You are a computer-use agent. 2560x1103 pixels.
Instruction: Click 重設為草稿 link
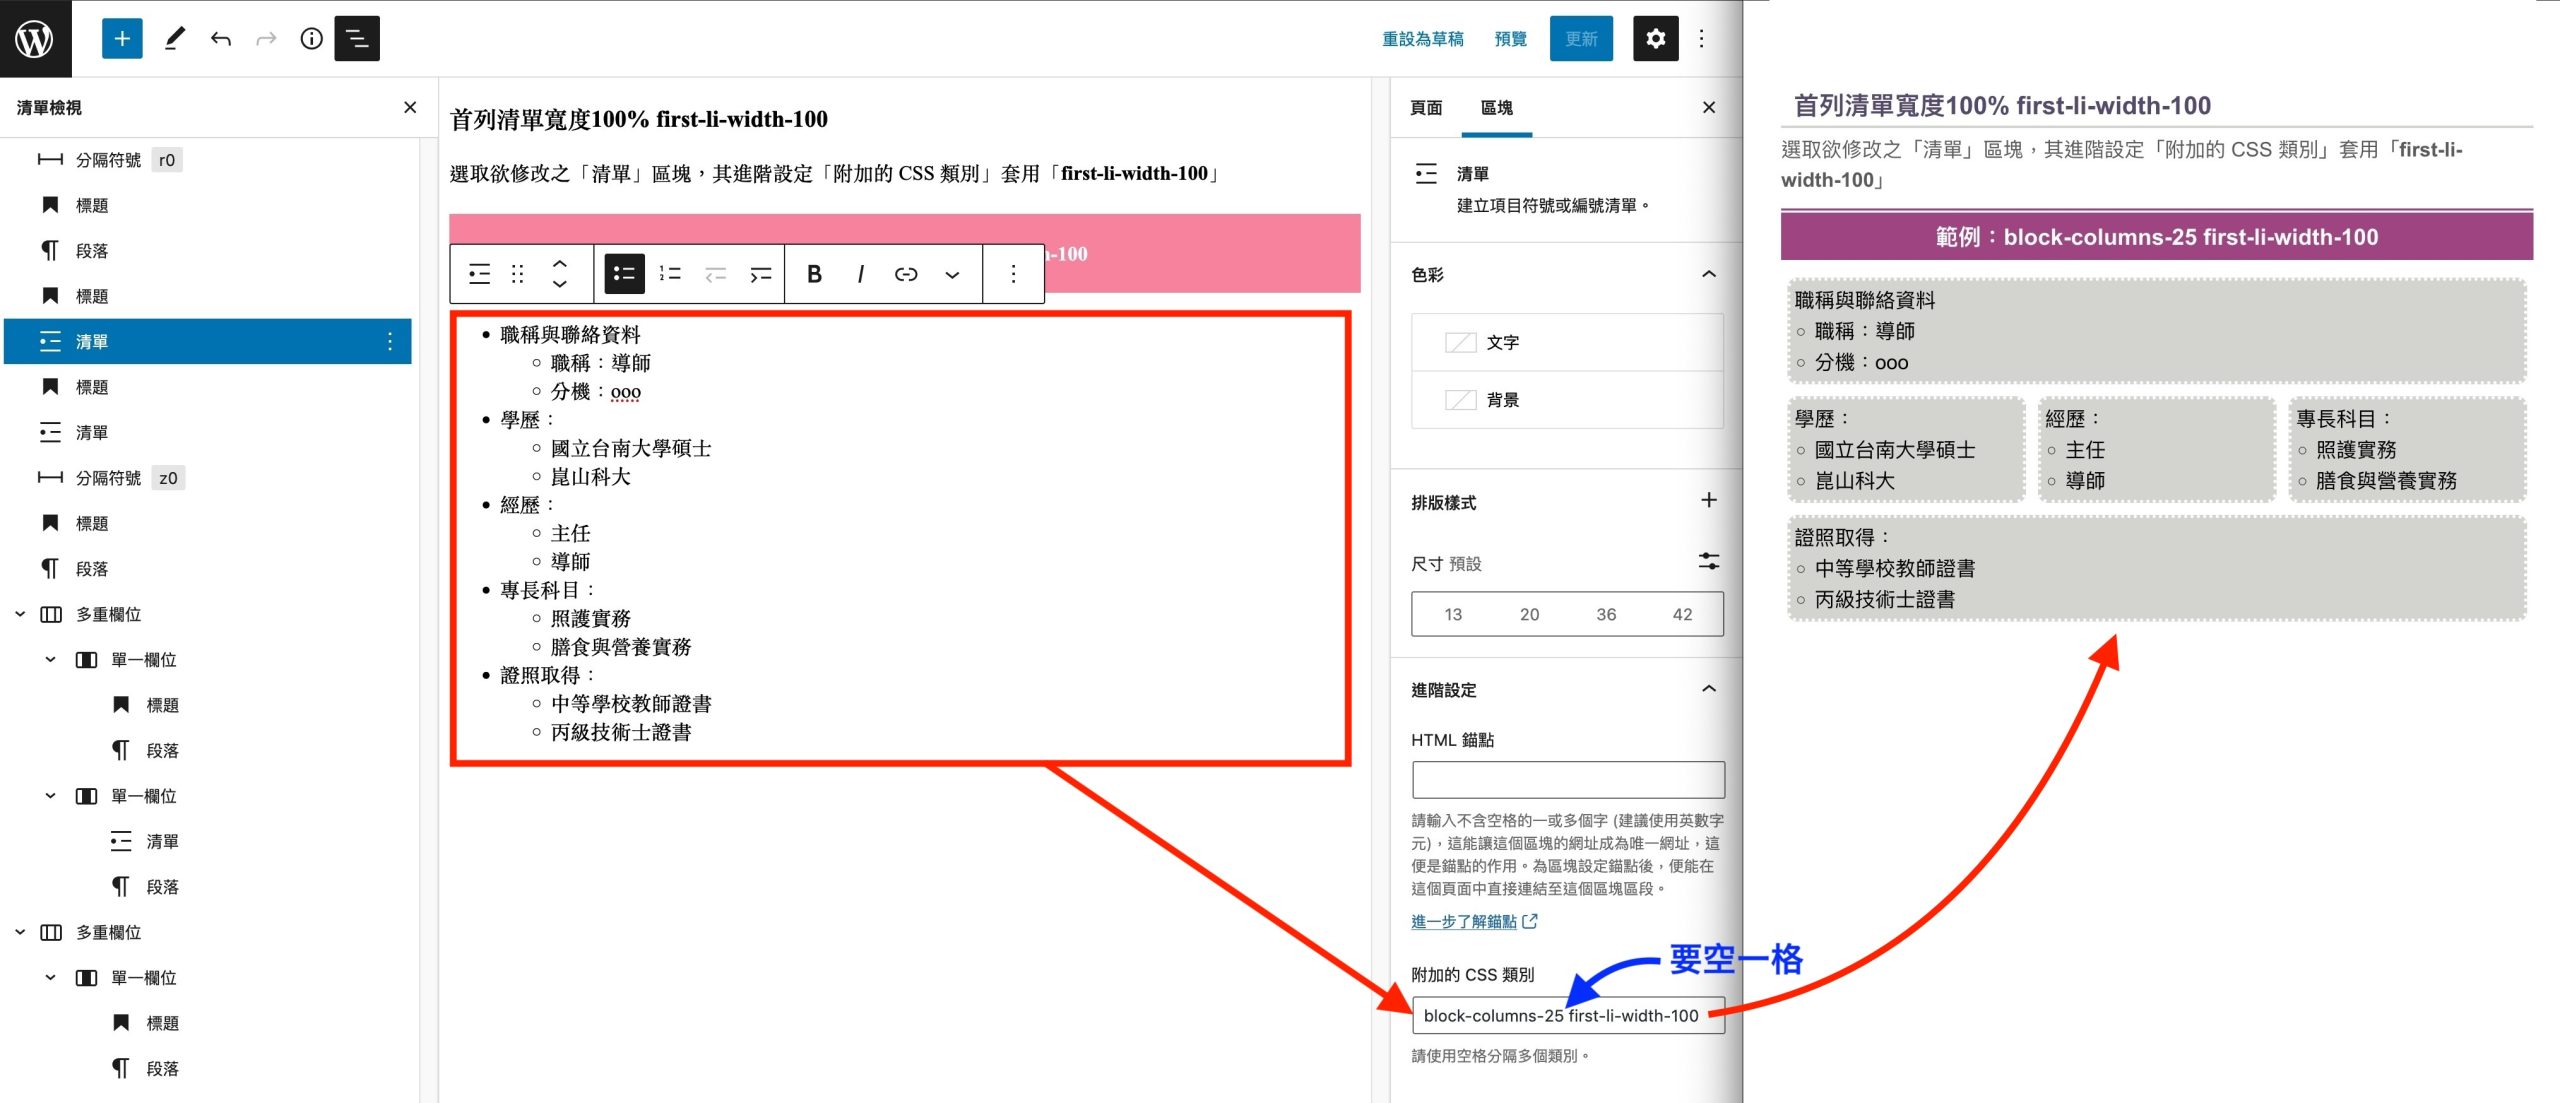click(x=1422, y=39)
